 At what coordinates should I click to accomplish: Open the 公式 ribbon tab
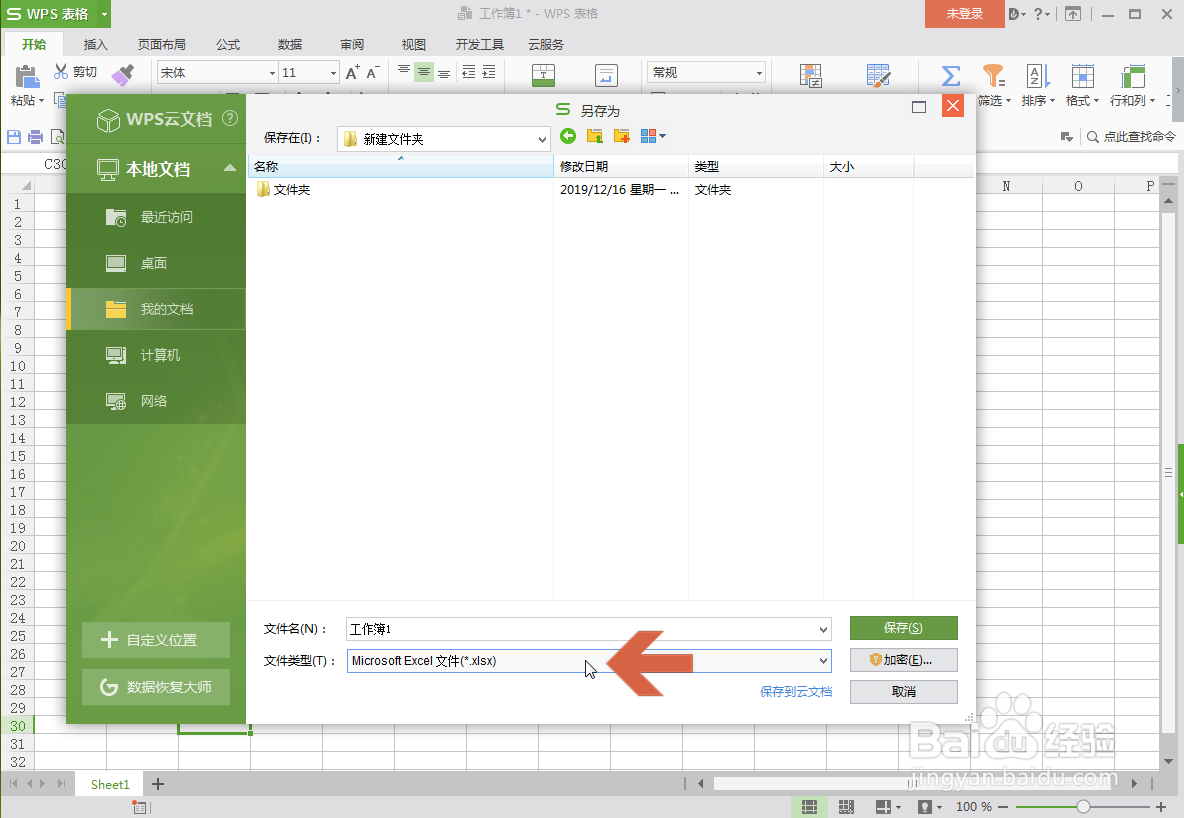228,45
